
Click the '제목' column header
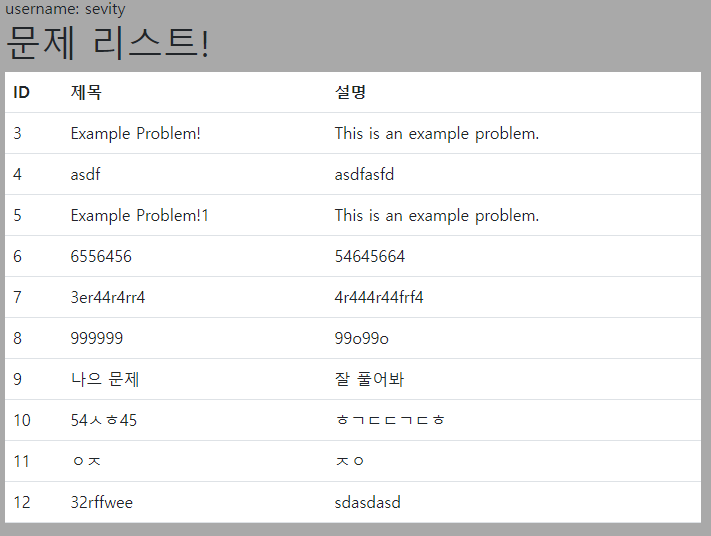point(86,93)
